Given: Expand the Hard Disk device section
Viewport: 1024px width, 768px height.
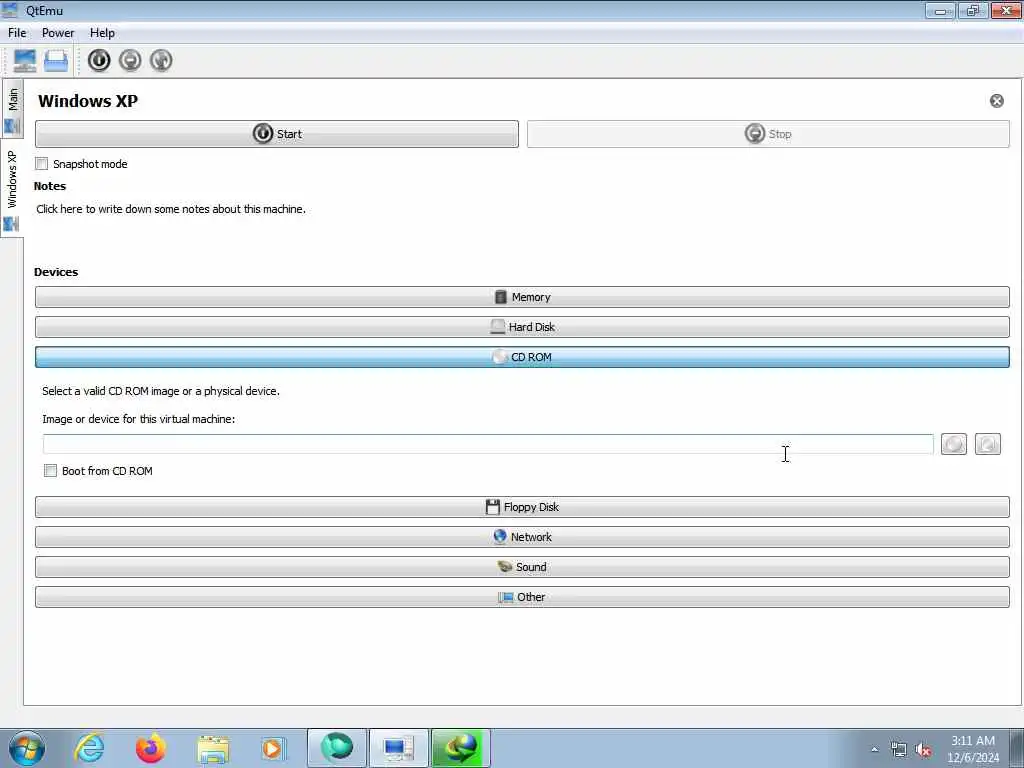Looking at the screenshot, I should coord(522,327).
